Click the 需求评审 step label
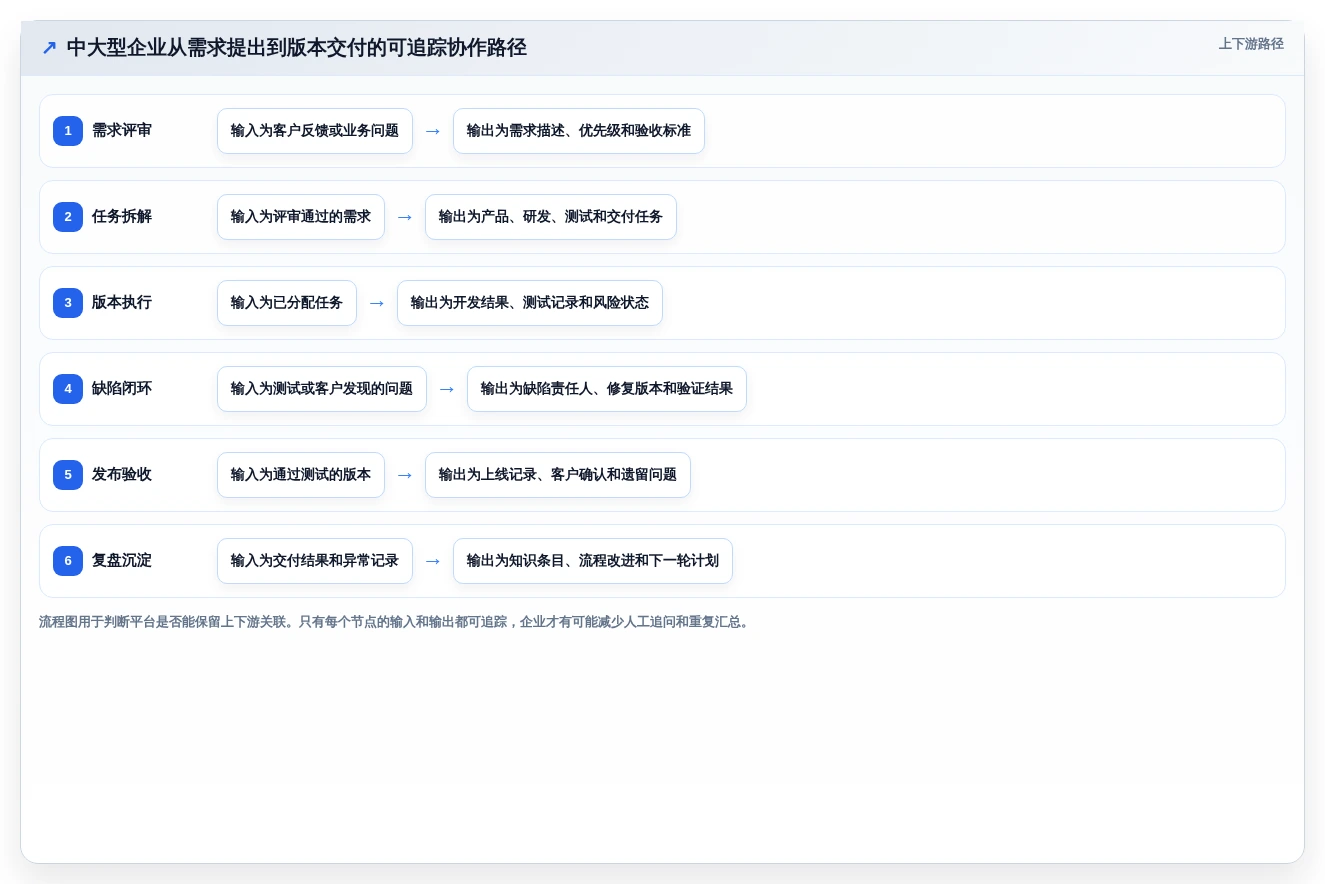 [x=122, y=130]
